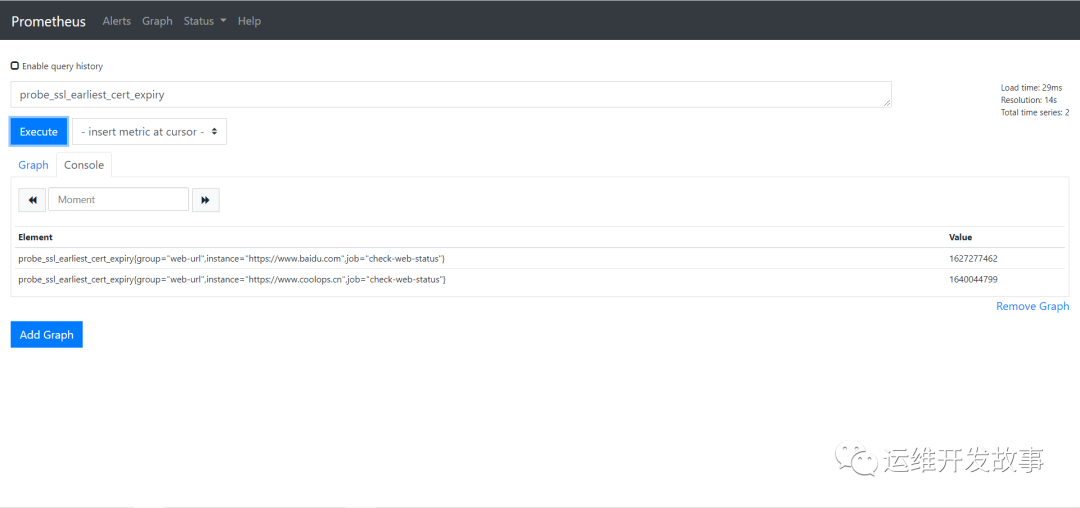This screenshot has height=508, width=1080.
Task: Click Remove Graph link
Action: (x=1032, y=306)
